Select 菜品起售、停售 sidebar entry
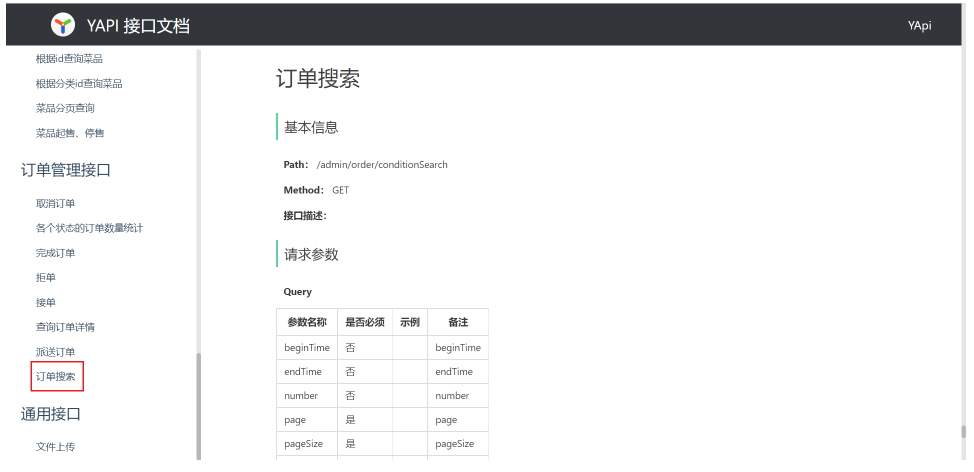Image resolution: width=974 pixels, height=472 pixels. click(70, 133)
